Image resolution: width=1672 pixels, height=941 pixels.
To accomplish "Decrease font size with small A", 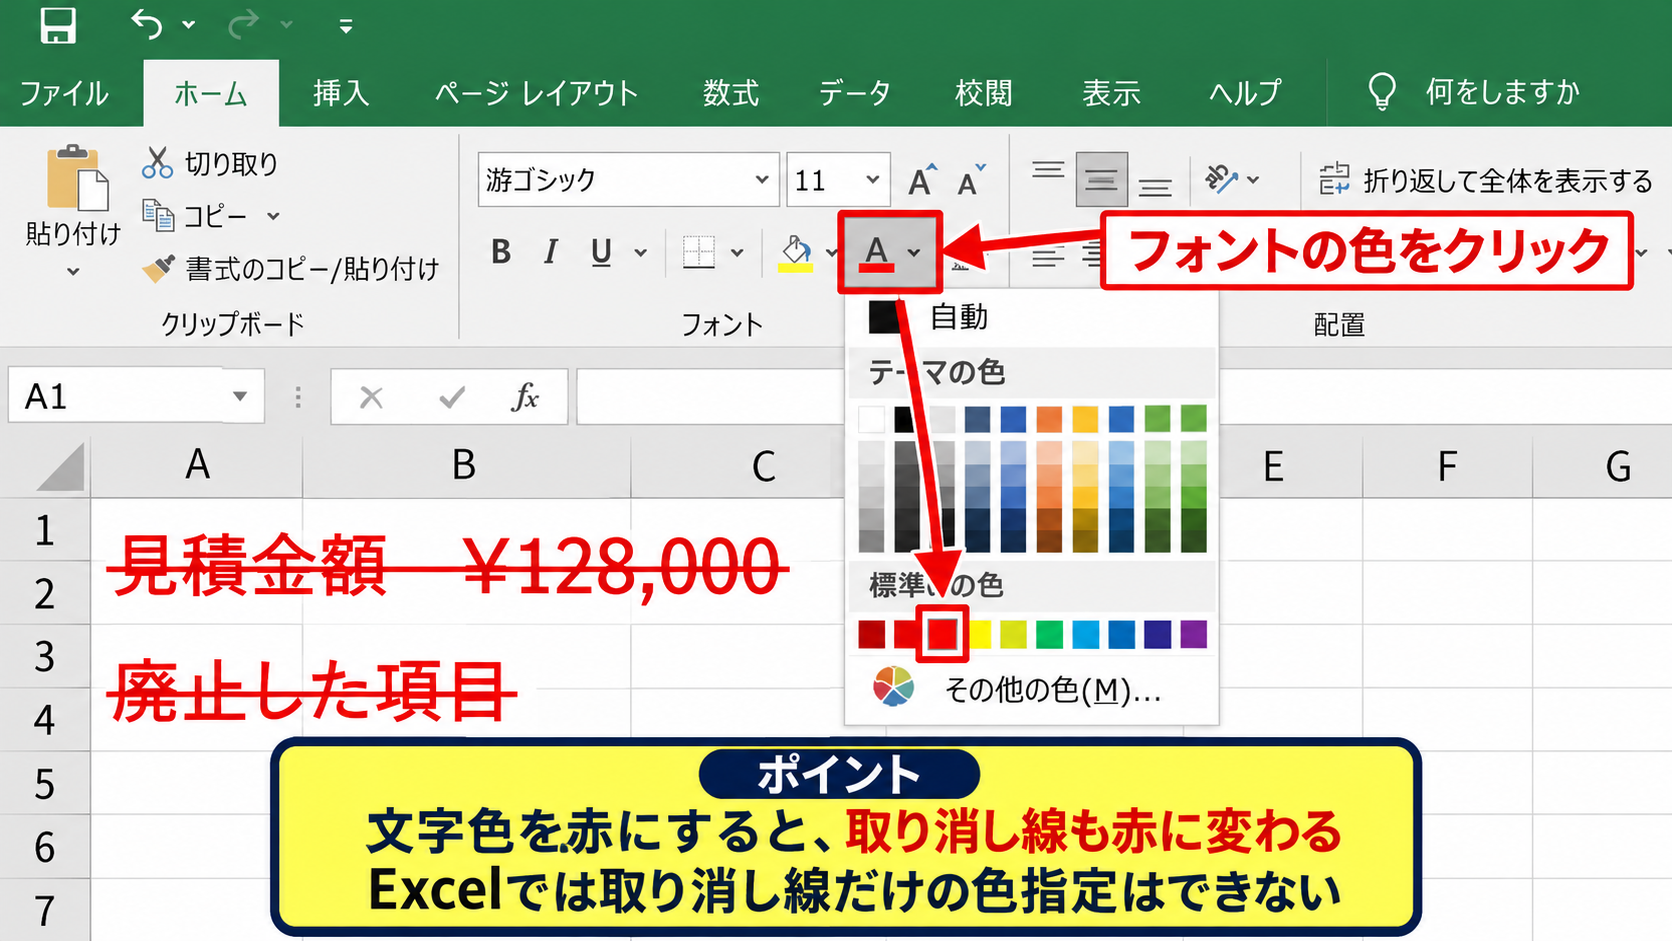I will point(970,180).
